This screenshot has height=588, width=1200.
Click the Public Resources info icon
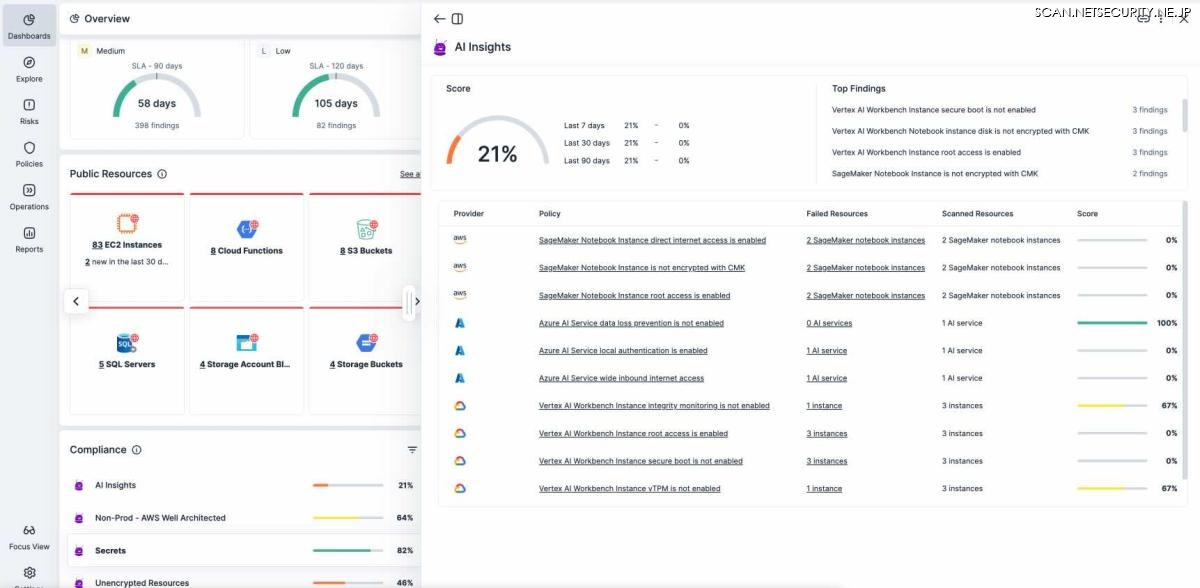click(162, 174)
